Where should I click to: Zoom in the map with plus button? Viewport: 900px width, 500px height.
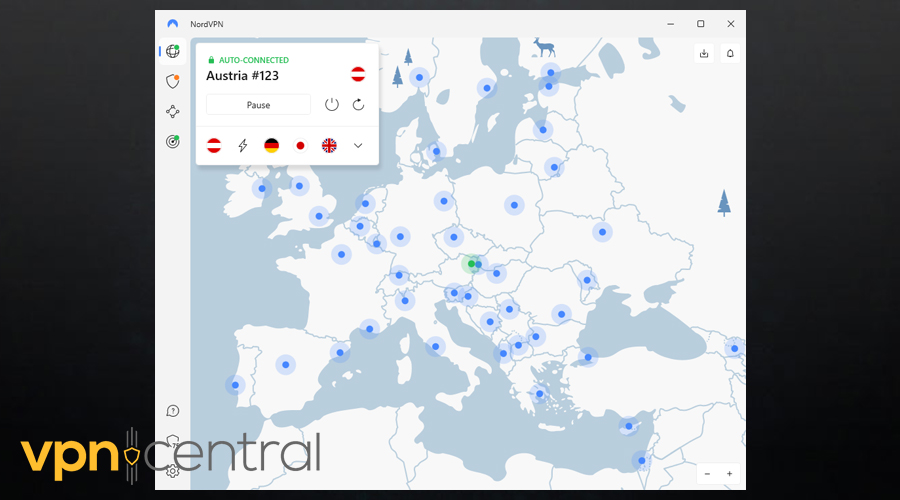pos(729,474)
